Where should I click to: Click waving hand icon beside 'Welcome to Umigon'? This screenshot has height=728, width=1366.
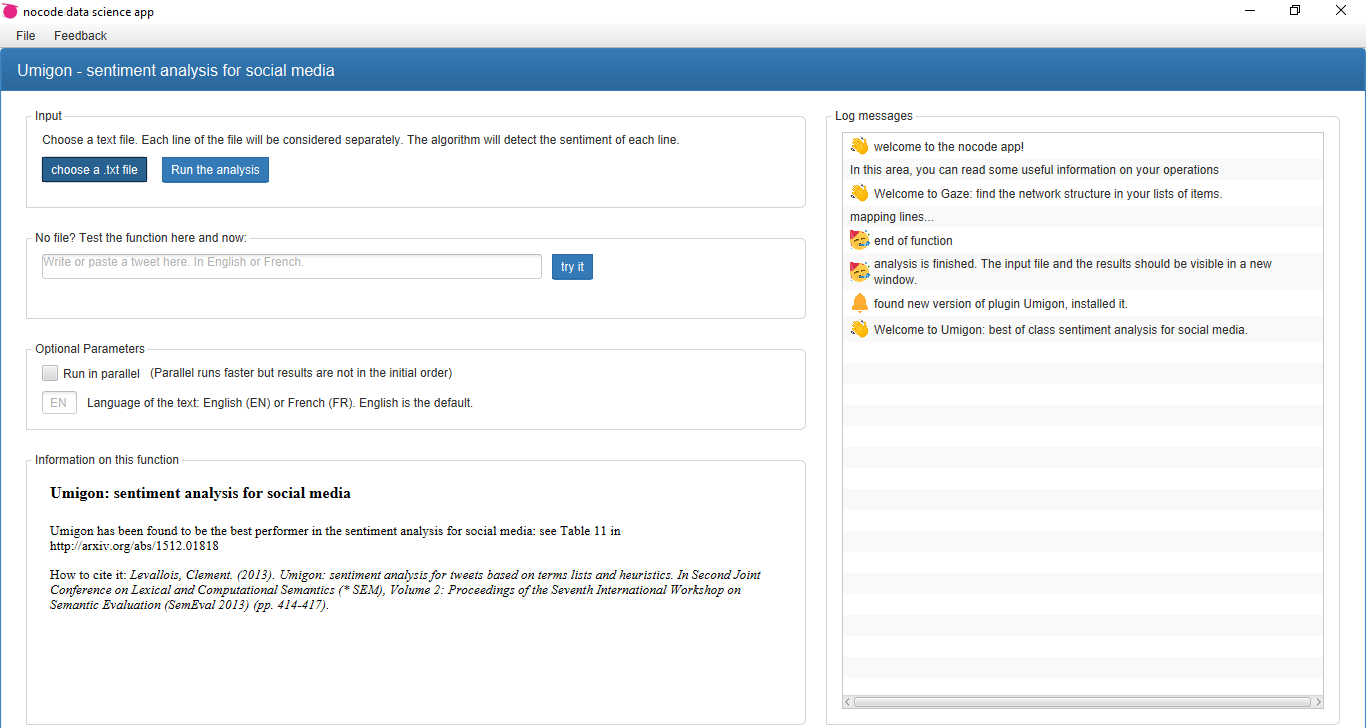click(859, 329)
